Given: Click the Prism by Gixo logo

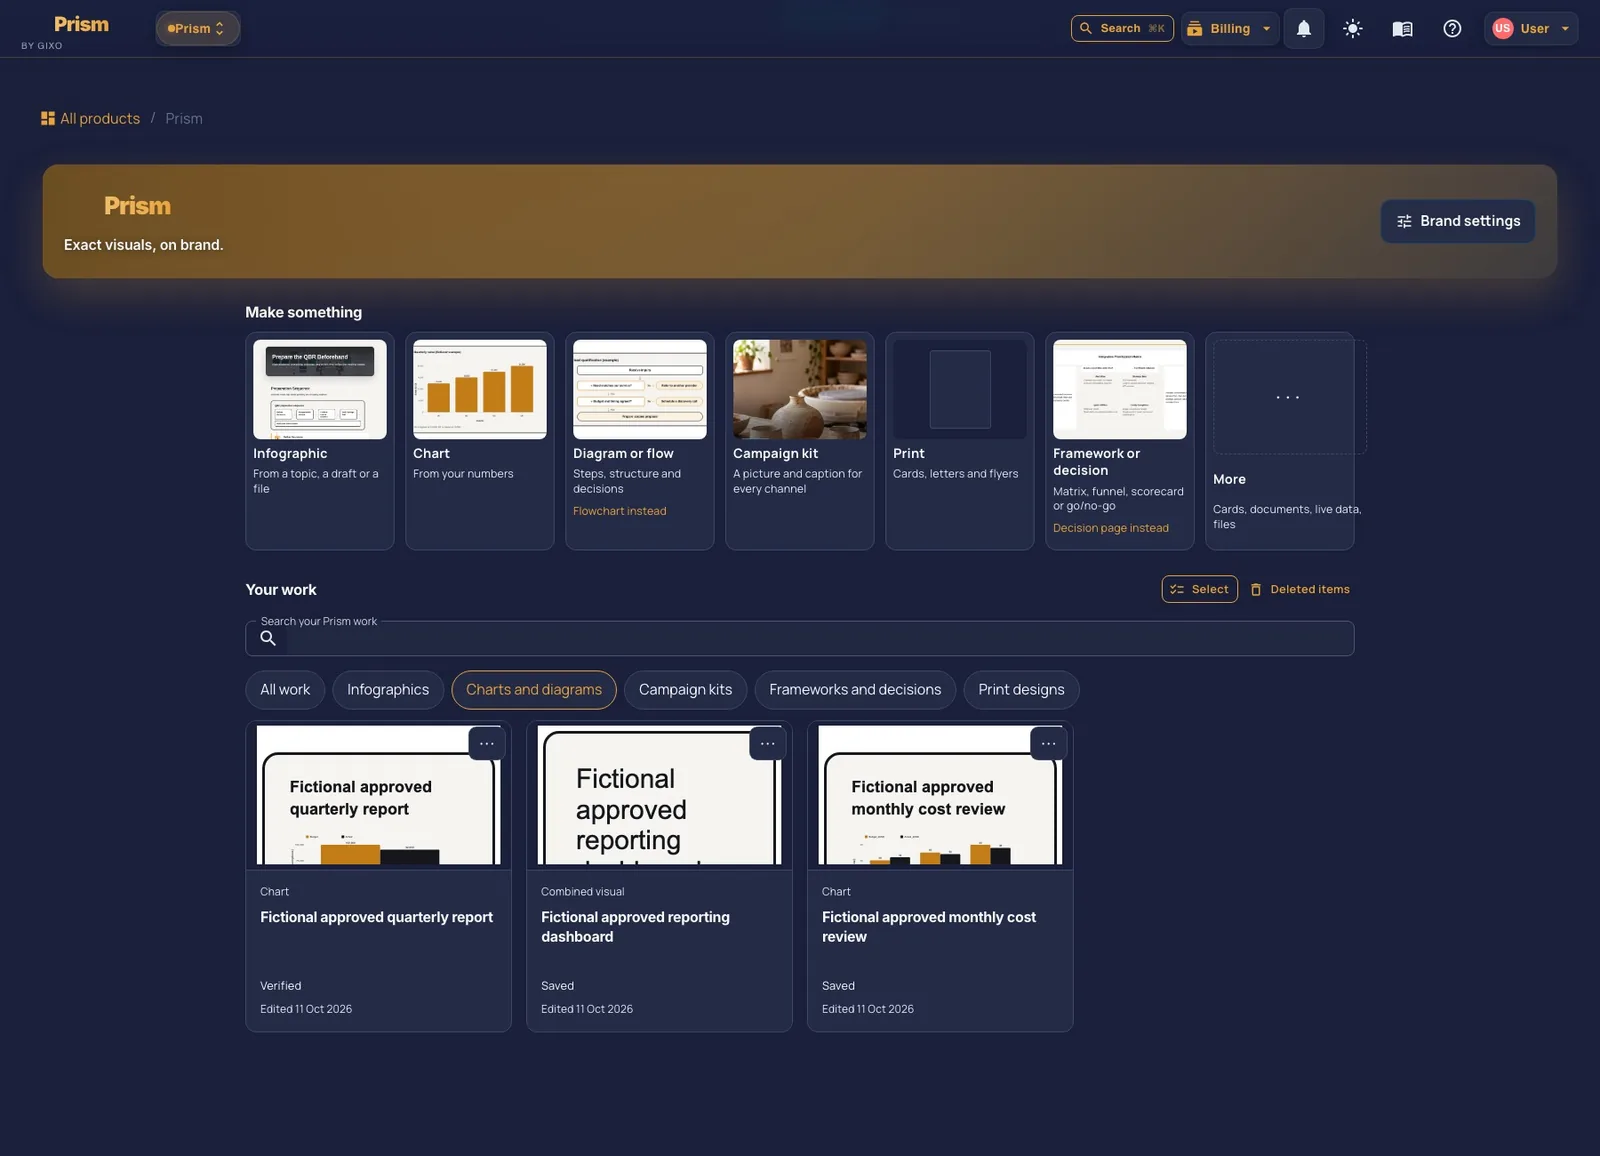Looking at the screenshot, I should pyautogui.click(x=66, y=31).
